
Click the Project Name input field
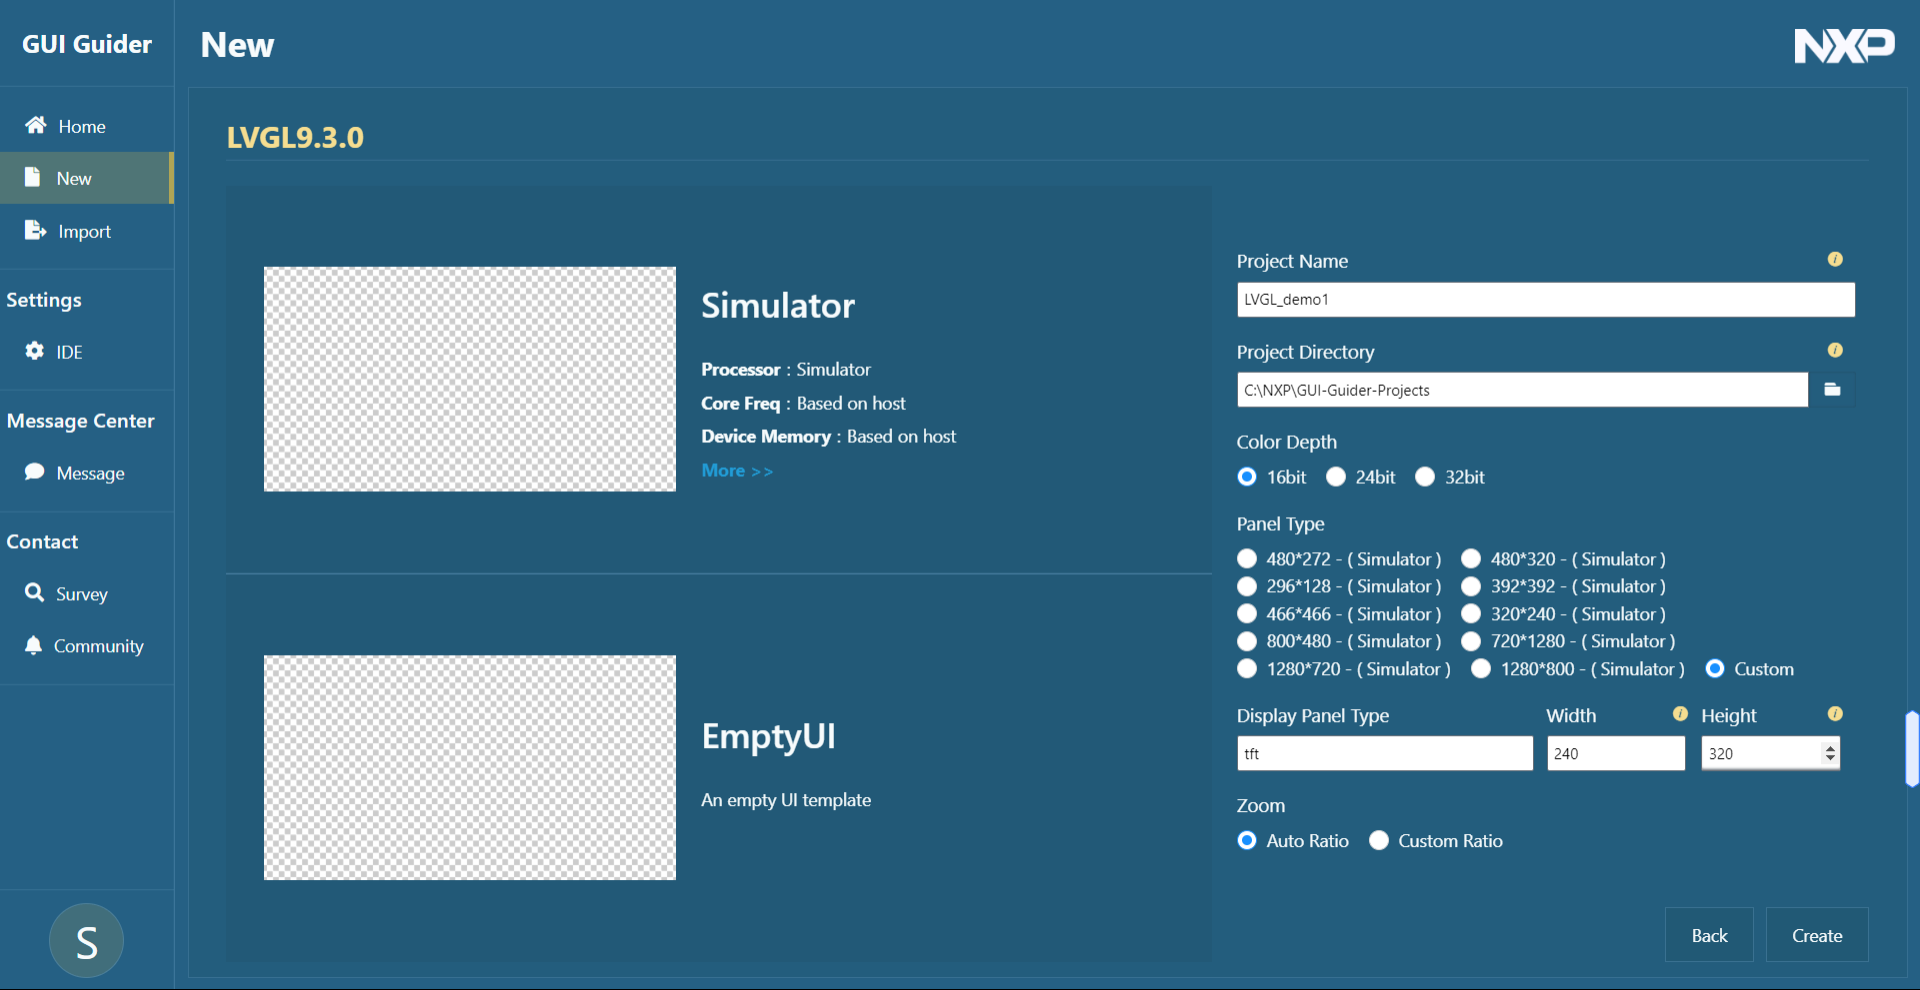[x=1545, y=299]
